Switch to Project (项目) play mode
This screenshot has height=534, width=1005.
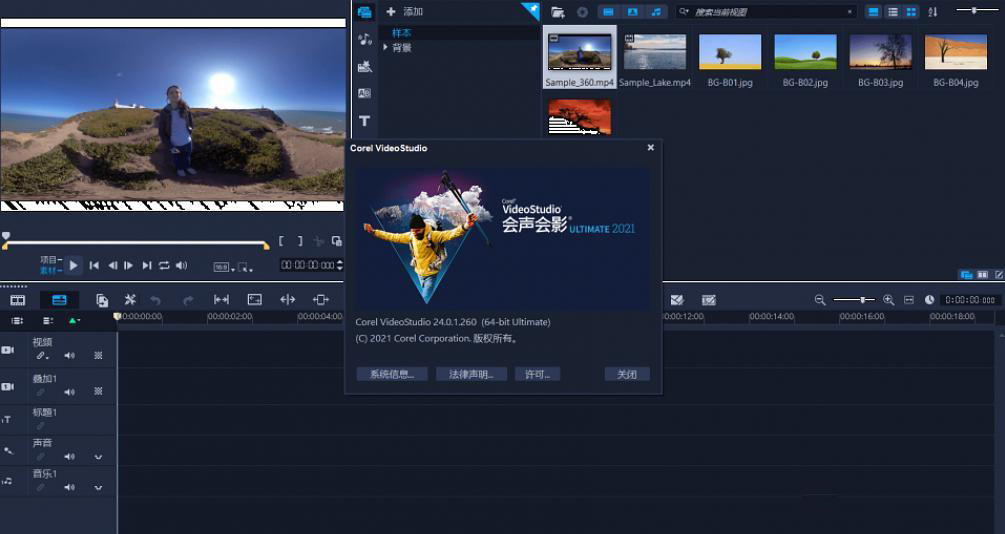point(51,260)
